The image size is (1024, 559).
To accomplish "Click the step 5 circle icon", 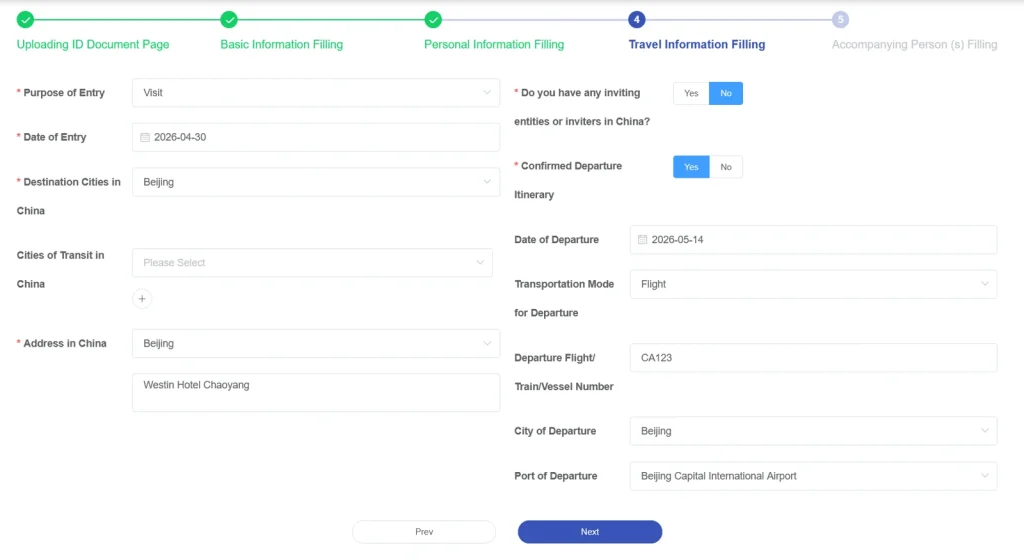I will tap(841, 19).
